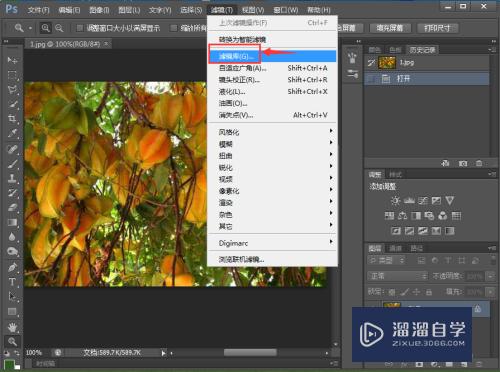Expand the 渲染 submenu
Viewport: 500px width, 372px height.
(x=272, y=203)
